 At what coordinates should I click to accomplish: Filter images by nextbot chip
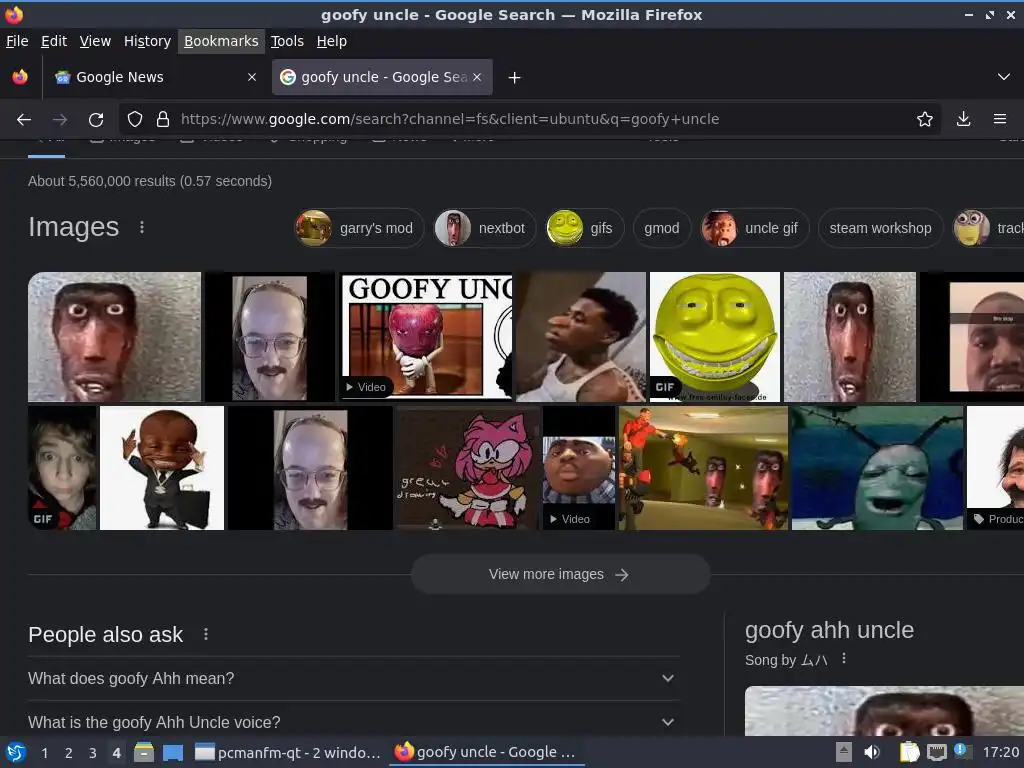[485, 228]
